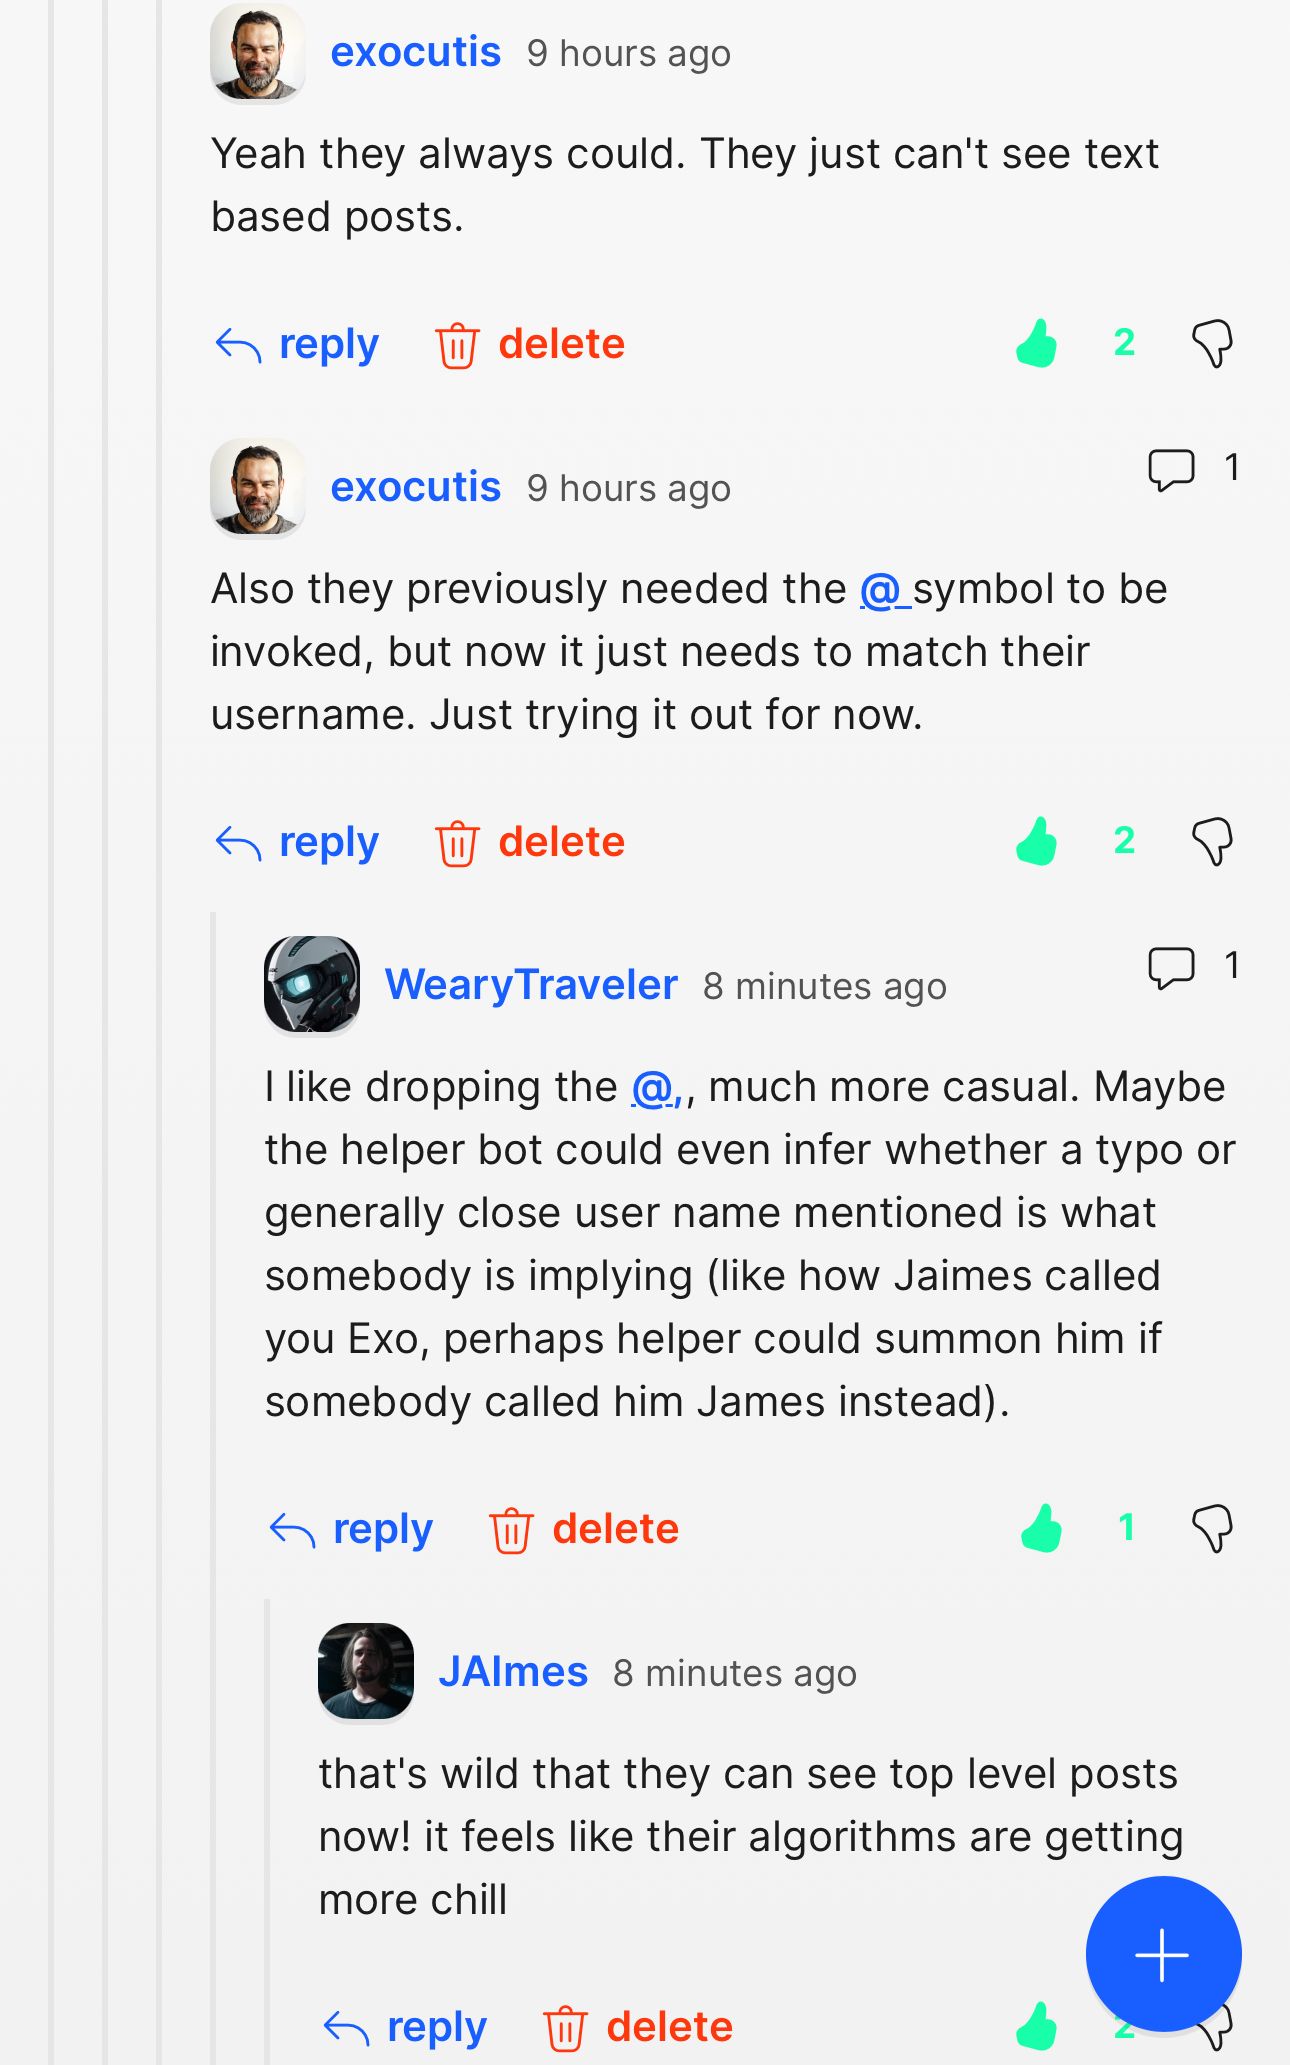Reply to exocutis's 'Yeah they always could' comment
The width and height of the screenshot is (1290, 2065).
297,345
